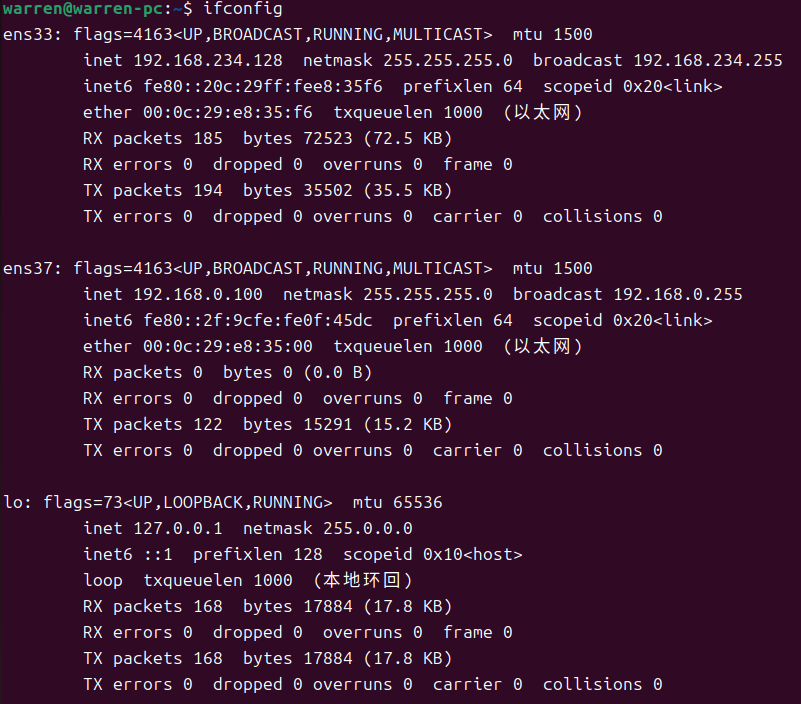
Task: Click loopback address 127.0.0.1
Action: coord(178,528)
